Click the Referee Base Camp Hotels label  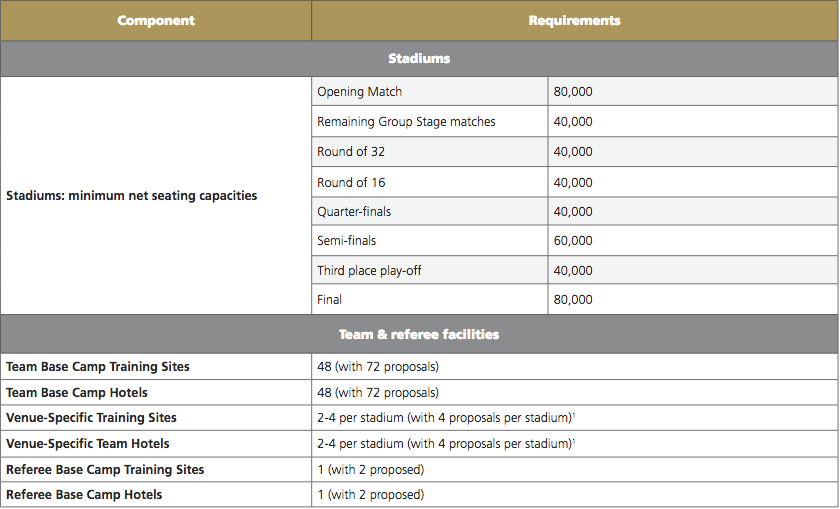point(84,495)
